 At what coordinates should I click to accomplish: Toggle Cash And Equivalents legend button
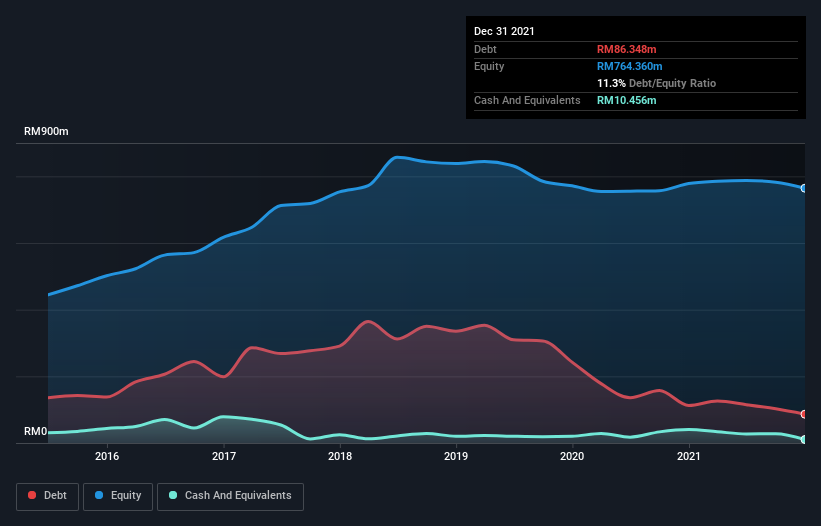230,496
